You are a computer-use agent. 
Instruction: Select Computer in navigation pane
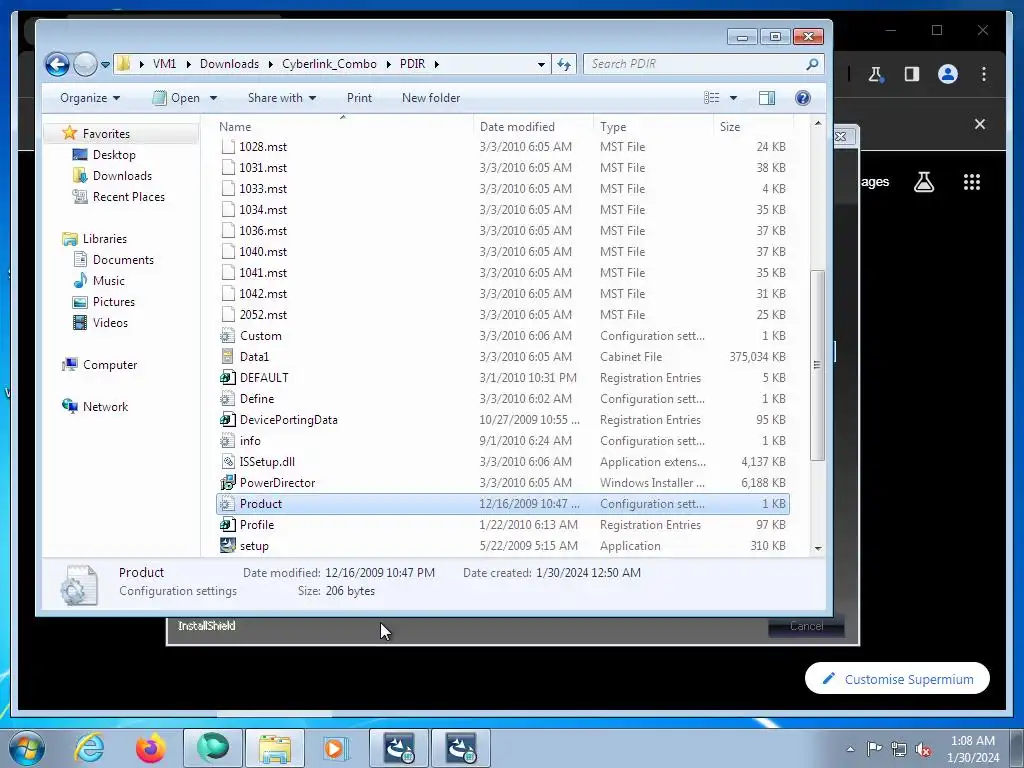click(110, 364)
